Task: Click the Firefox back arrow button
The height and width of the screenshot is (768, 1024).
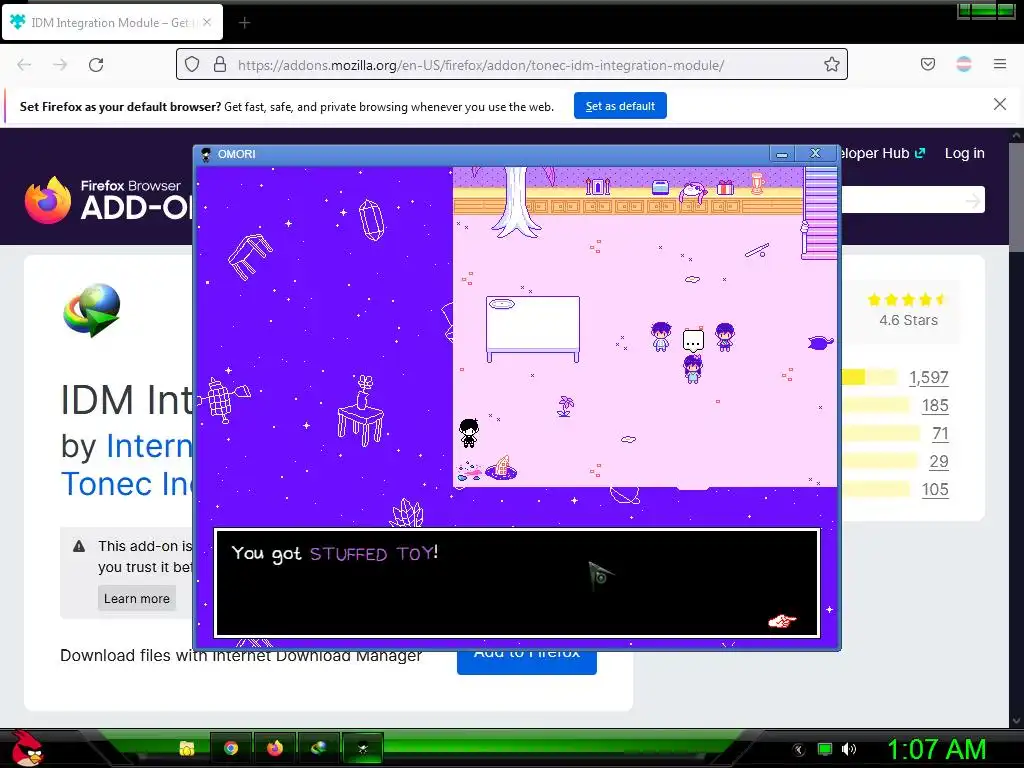Action: 24,65
